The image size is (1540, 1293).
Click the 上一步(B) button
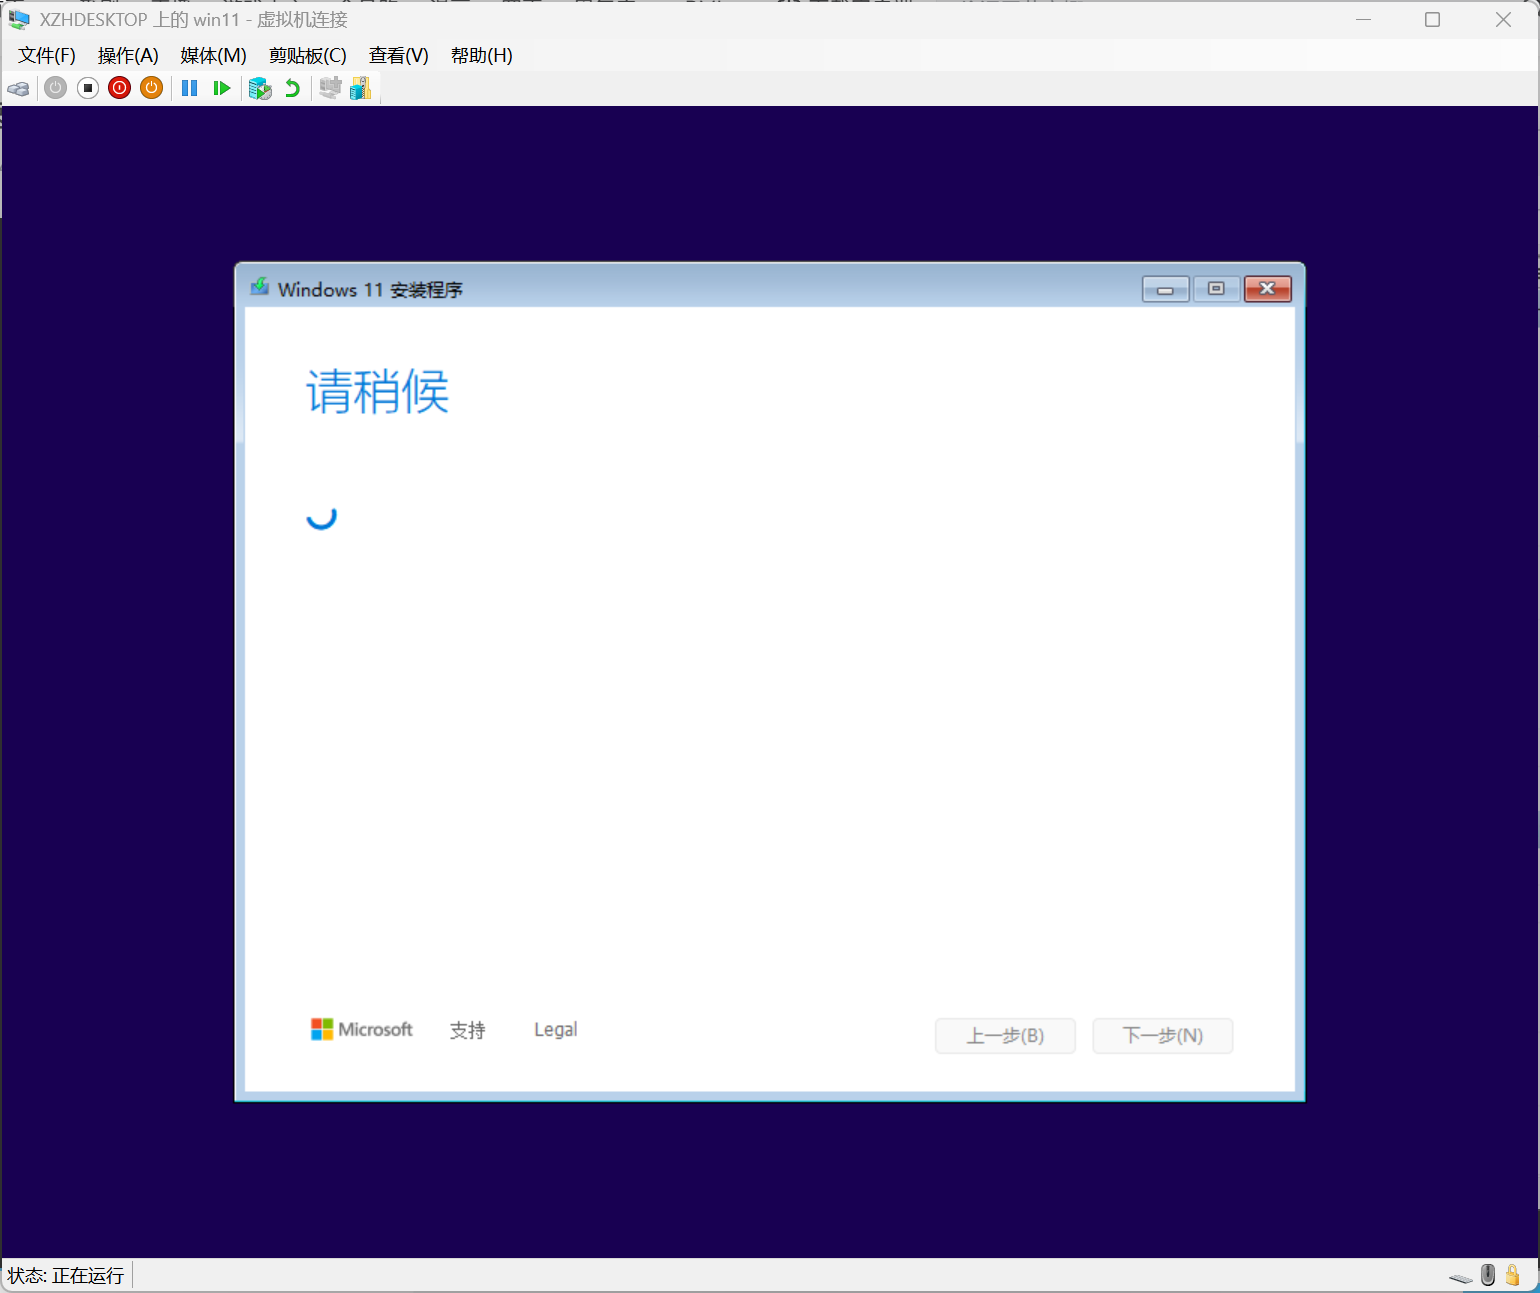pyautogui.click(x=1005, y=1036)
